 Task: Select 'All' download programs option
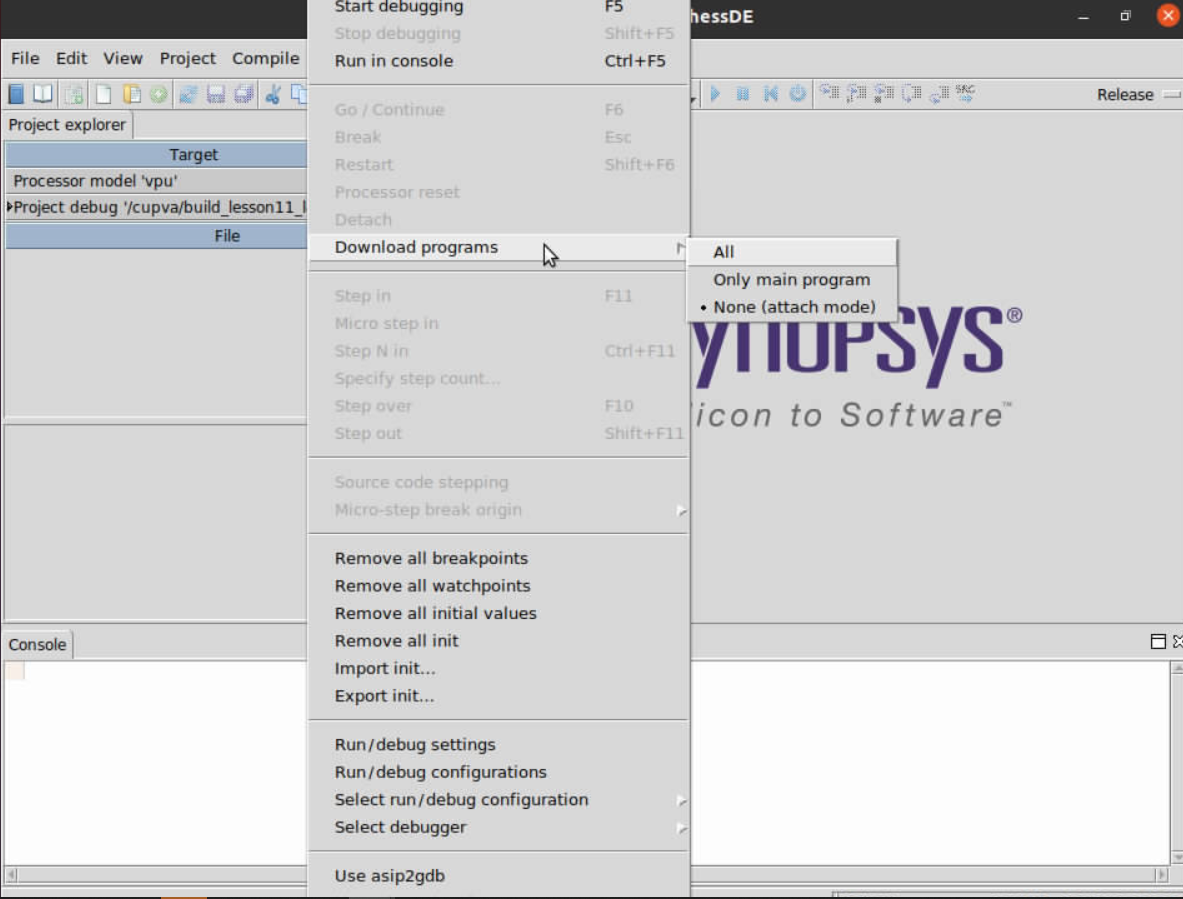pos(724,252)
